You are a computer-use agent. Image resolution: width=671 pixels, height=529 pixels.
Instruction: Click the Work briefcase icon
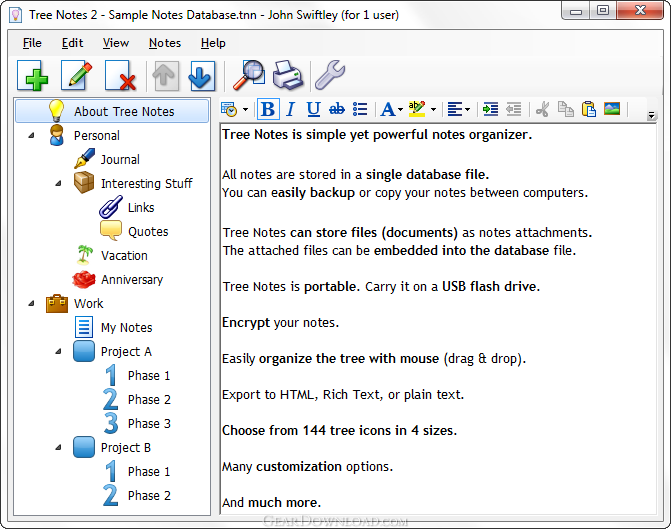point(57,303)
